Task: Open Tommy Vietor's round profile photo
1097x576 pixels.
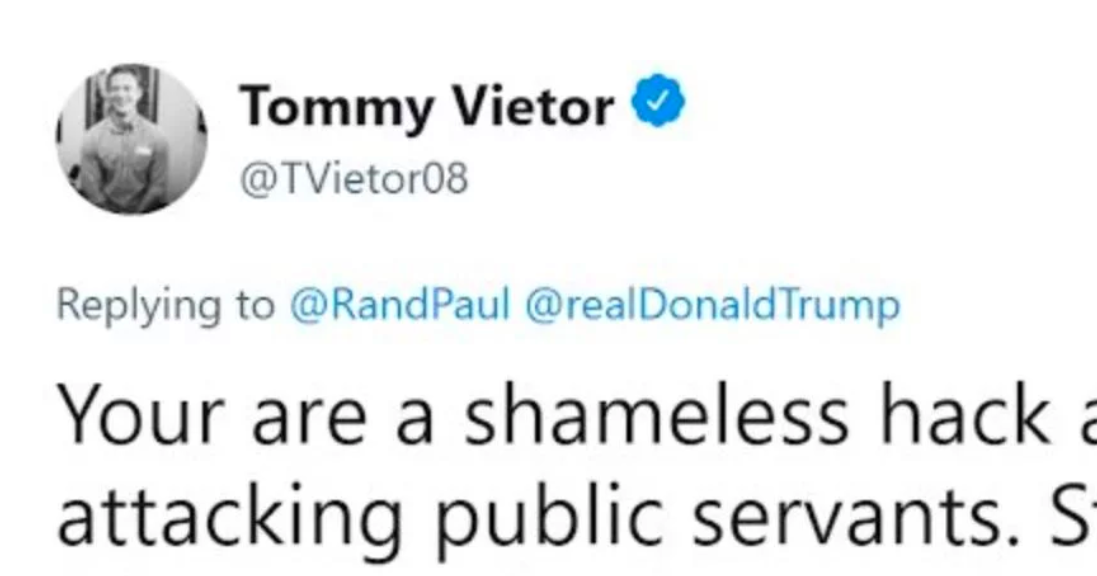Action: click(x=132, y=139)
